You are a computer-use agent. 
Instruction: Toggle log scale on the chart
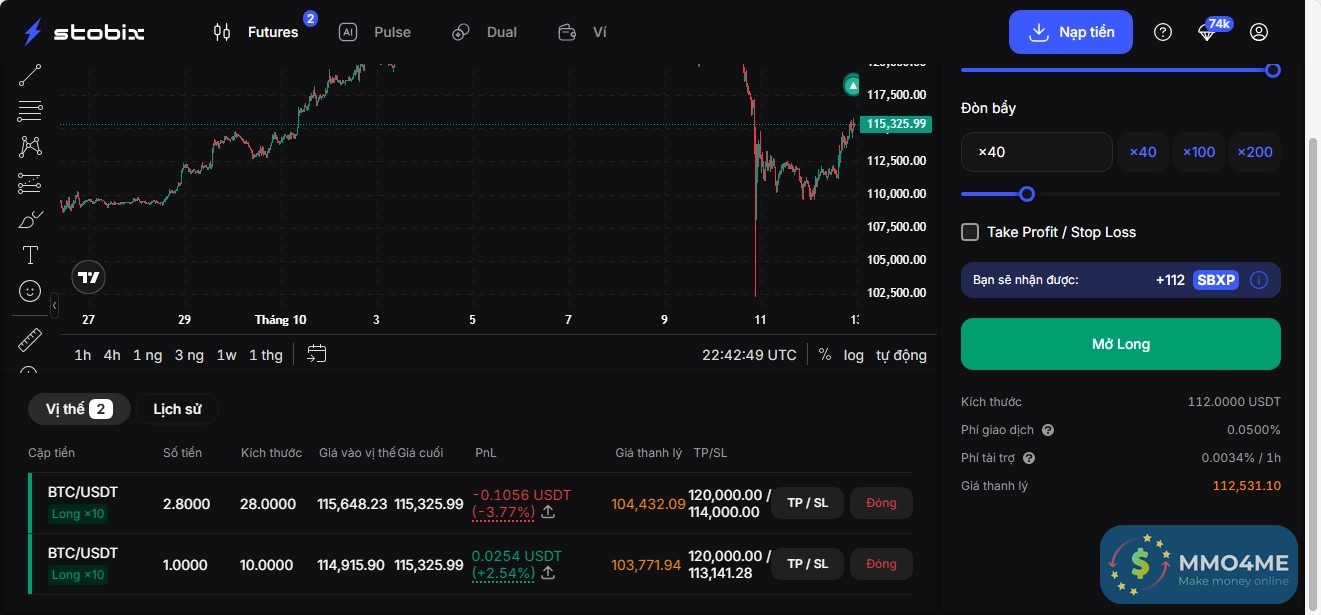coord(853,355)
